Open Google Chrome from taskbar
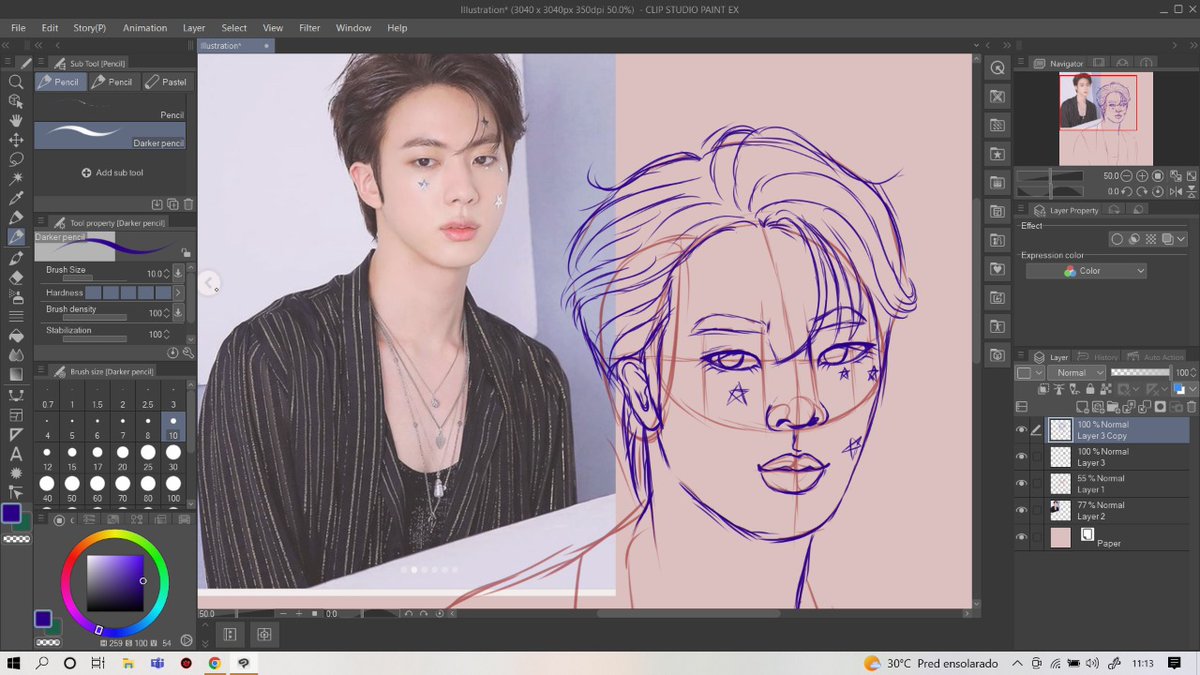 214,663
